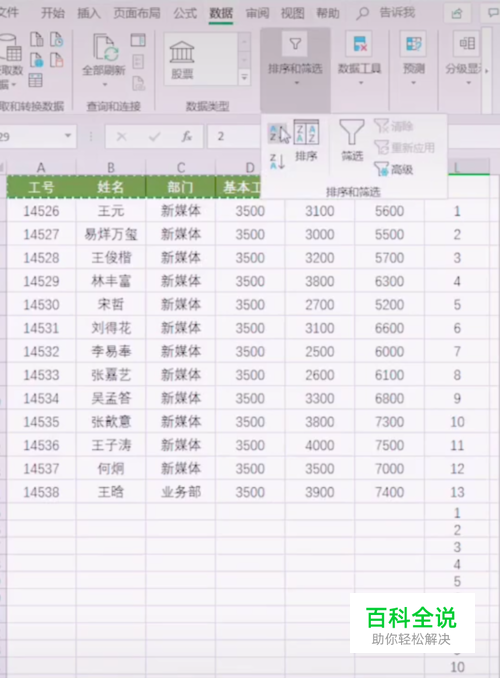The height and width of the screenshot is (678, 500).
Task: Click the 重新应用 reapply filter option
Action: pyautogui.click(x=404, y=148)
